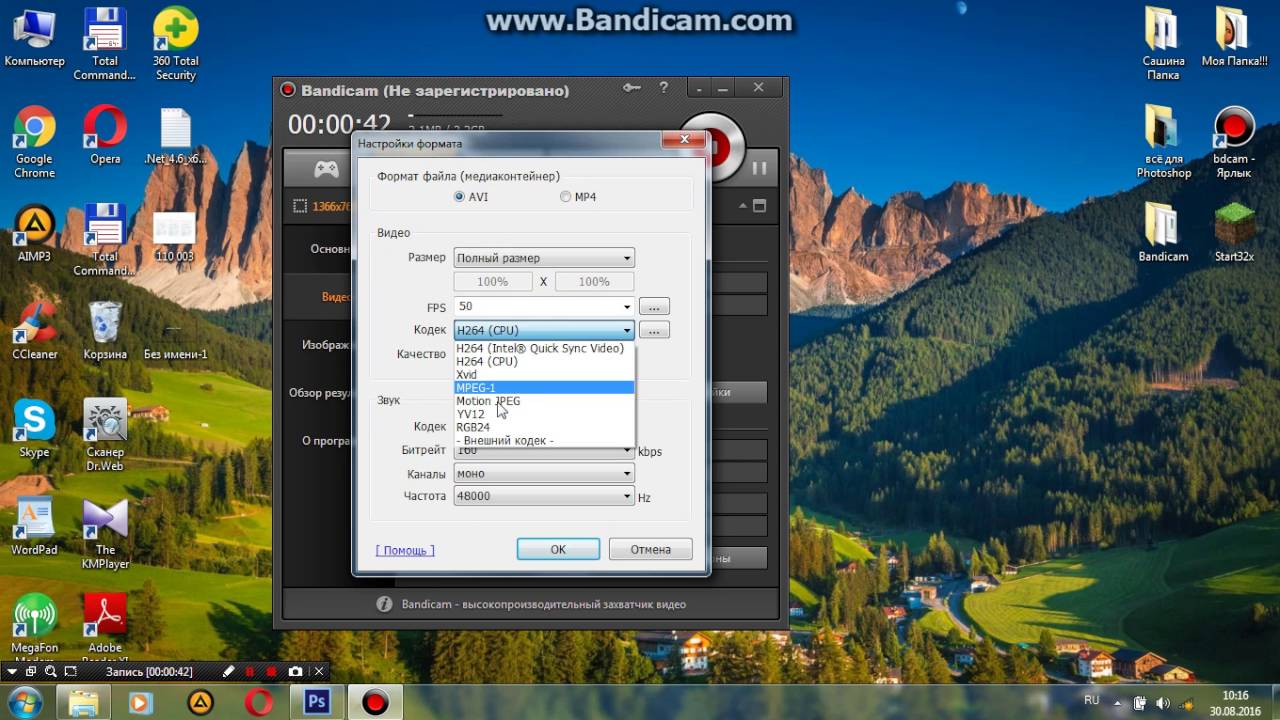Open the Каналы dropdown
The image size is (1280, 720).
[x=544, y=474]
